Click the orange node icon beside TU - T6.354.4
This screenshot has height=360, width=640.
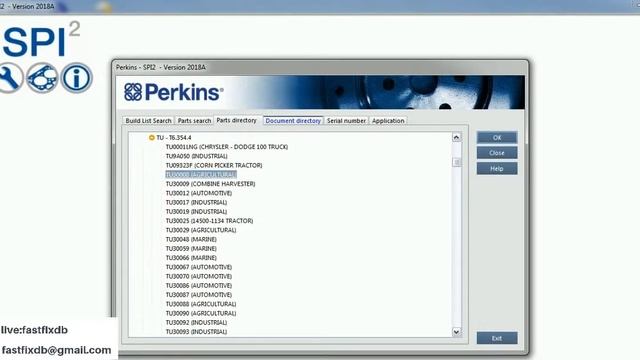click(x=151, y=138)
